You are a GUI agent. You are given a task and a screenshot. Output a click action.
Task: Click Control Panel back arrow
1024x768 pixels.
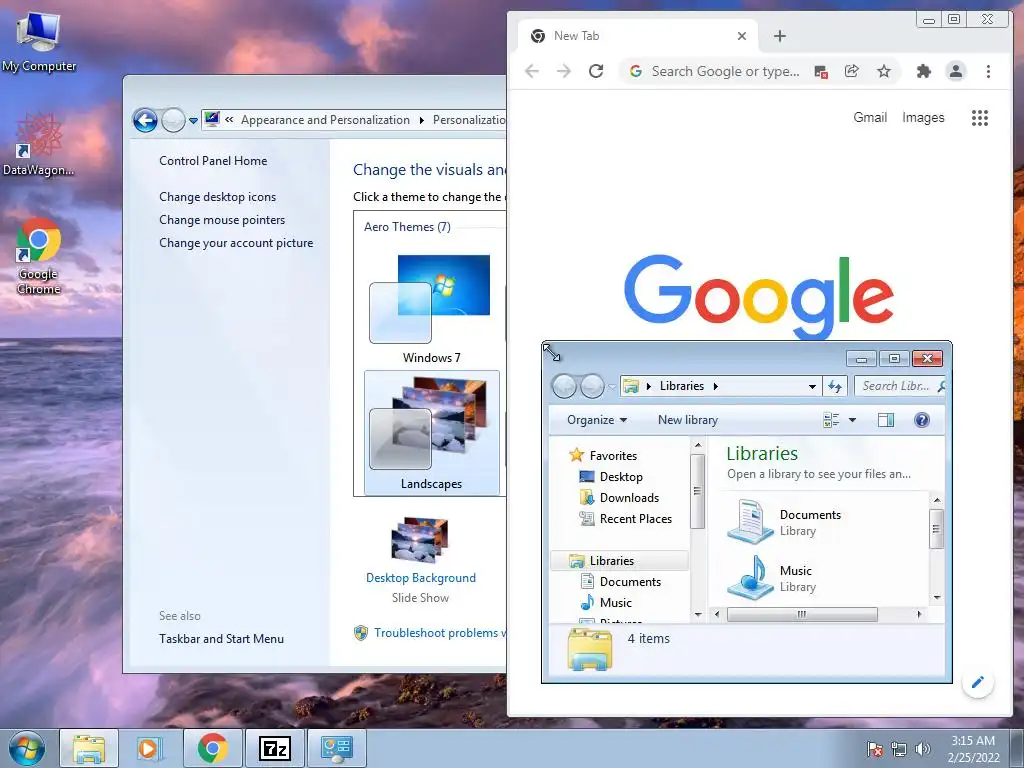(145, 120)
